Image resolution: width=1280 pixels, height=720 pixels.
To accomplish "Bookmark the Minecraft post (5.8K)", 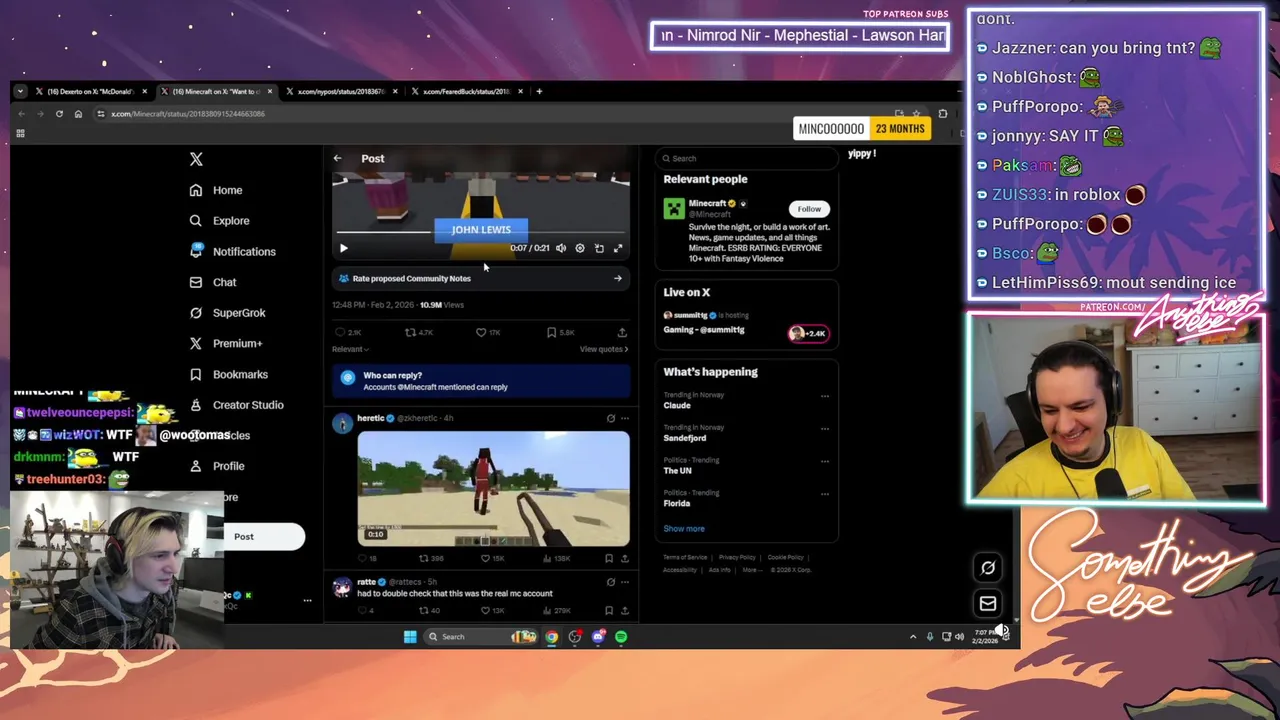I will (x=560, y=332).
